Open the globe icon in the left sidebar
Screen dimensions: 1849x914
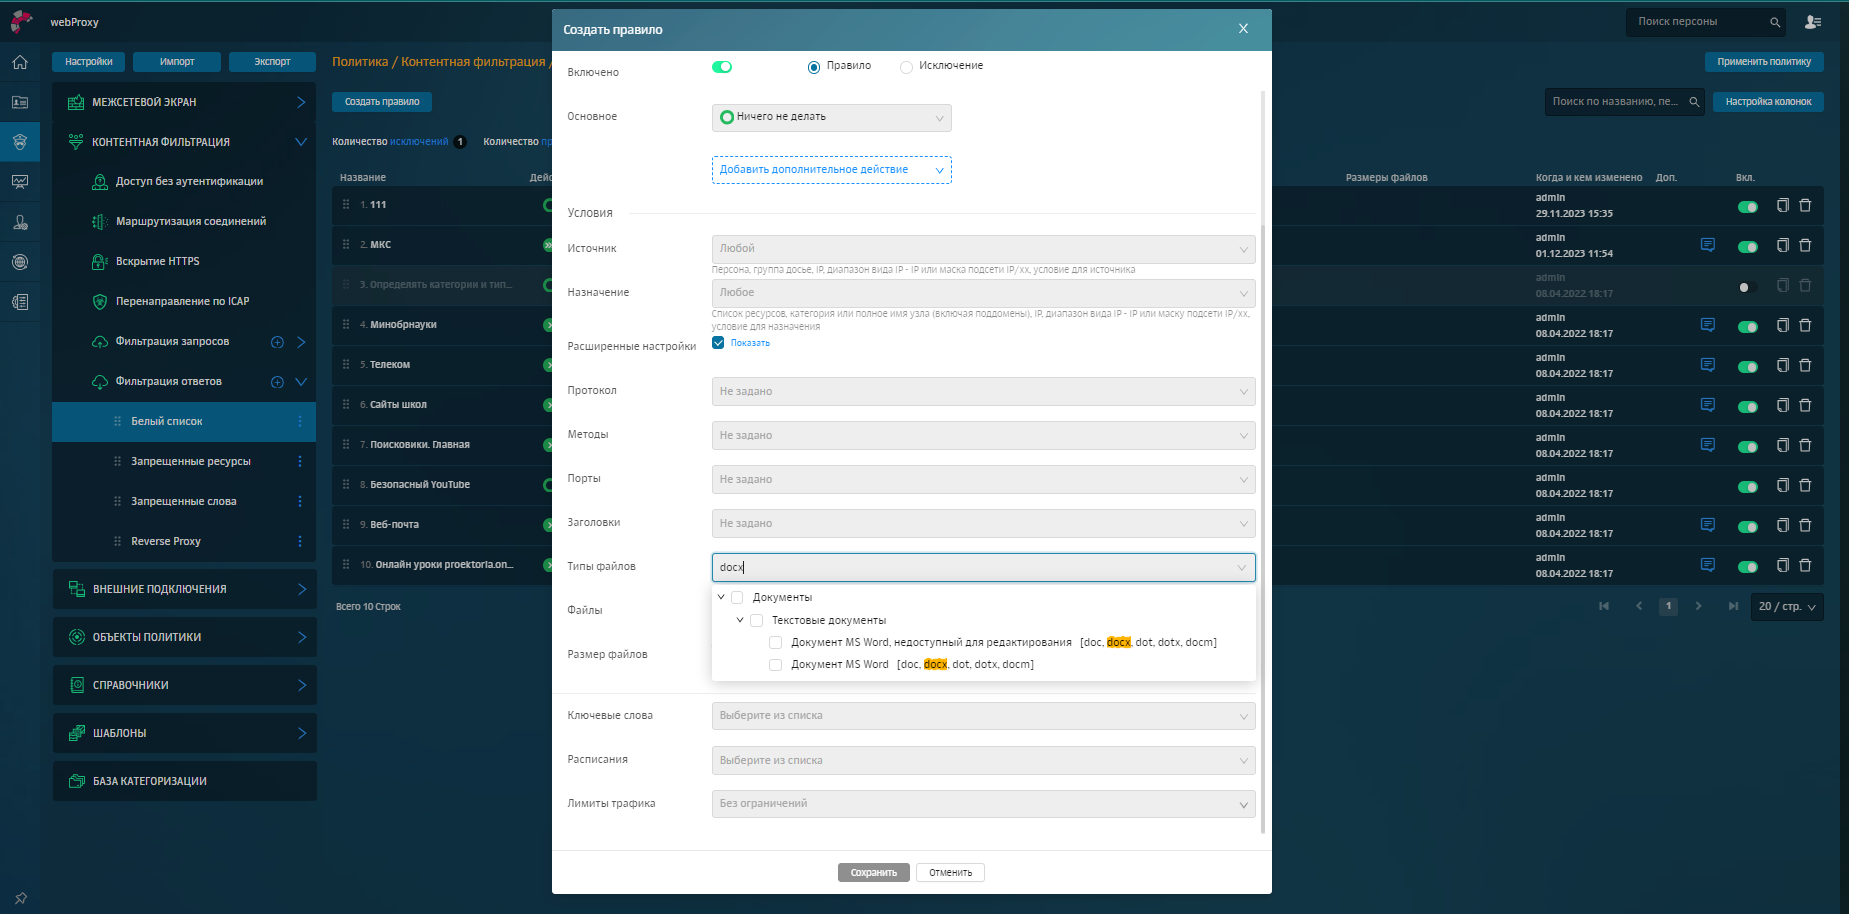20,262
